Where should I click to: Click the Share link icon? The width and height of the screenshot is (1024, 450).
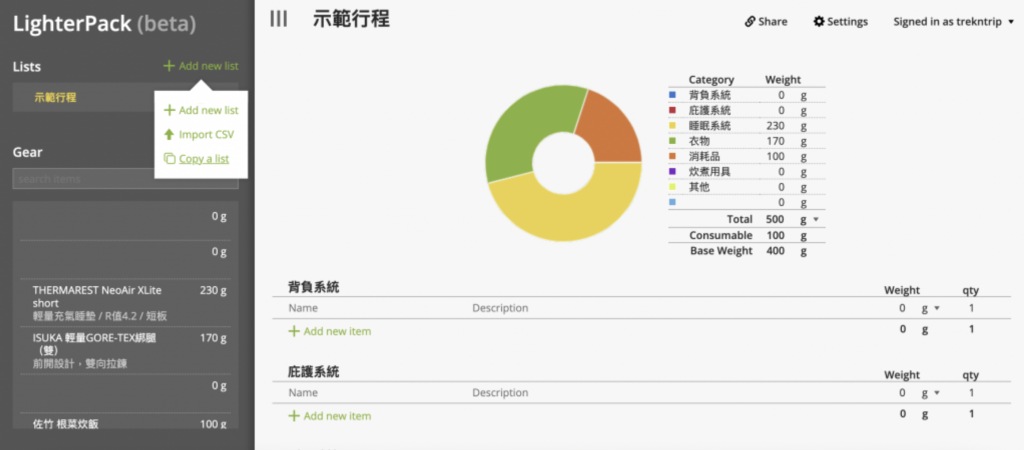[750, 22]
